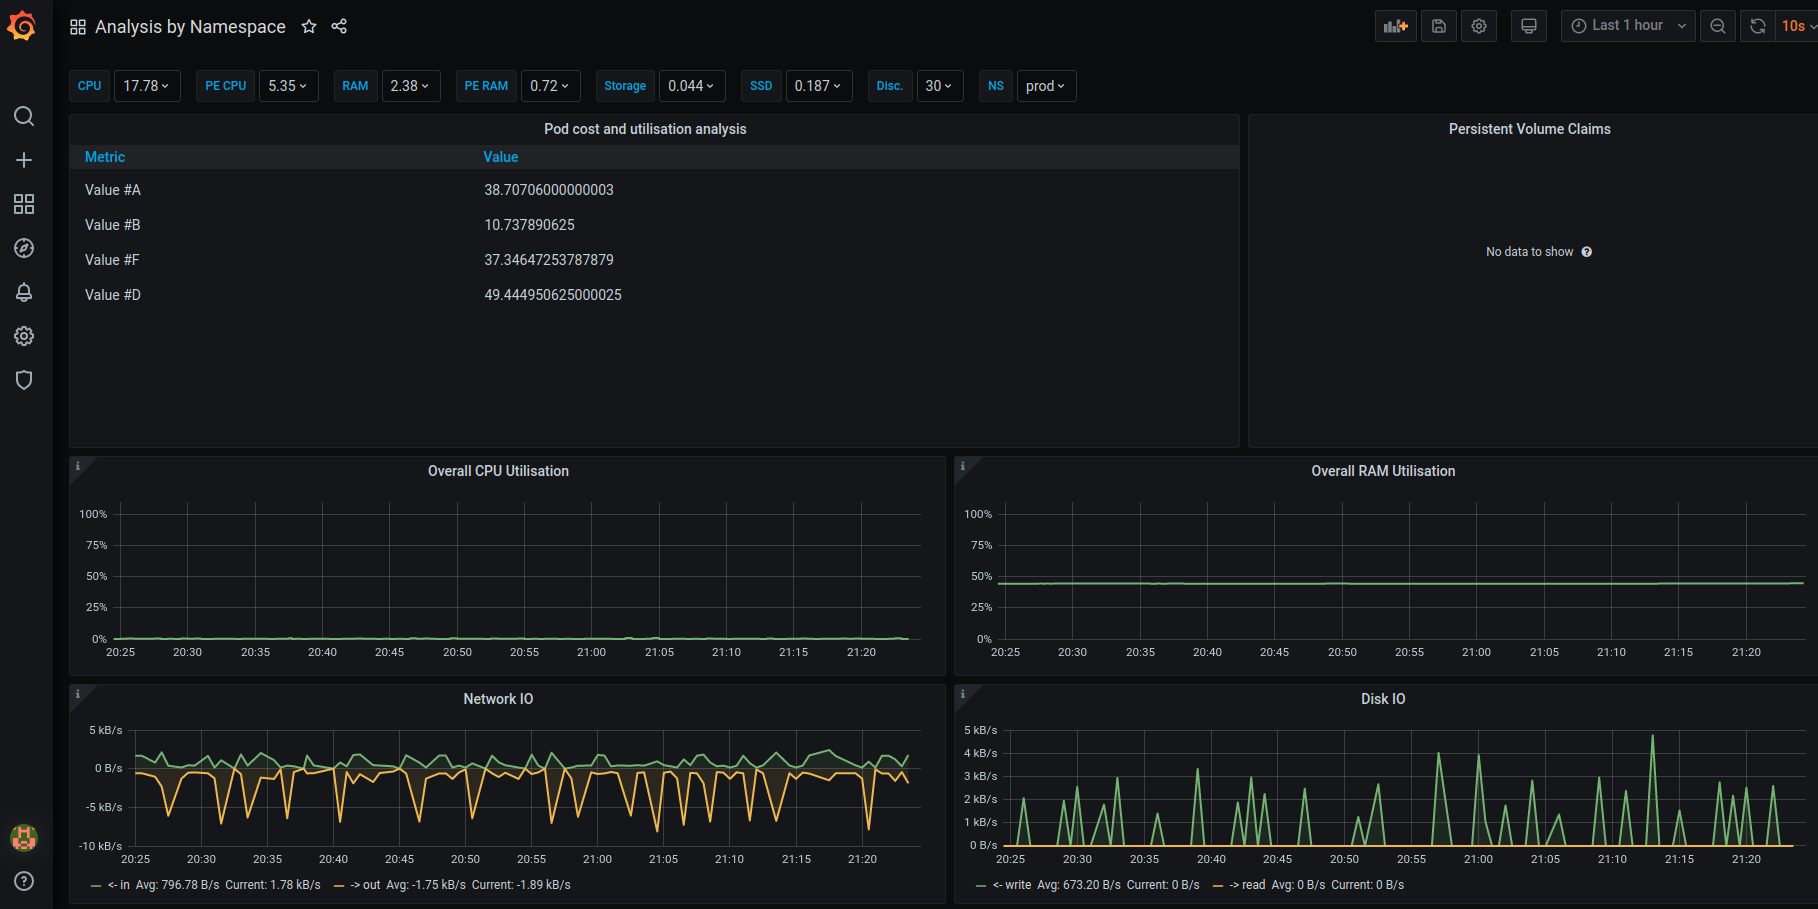Open search from the sidebar
Image resolution: width=1818 pixels, height=909 pixels.
(24, 116)
